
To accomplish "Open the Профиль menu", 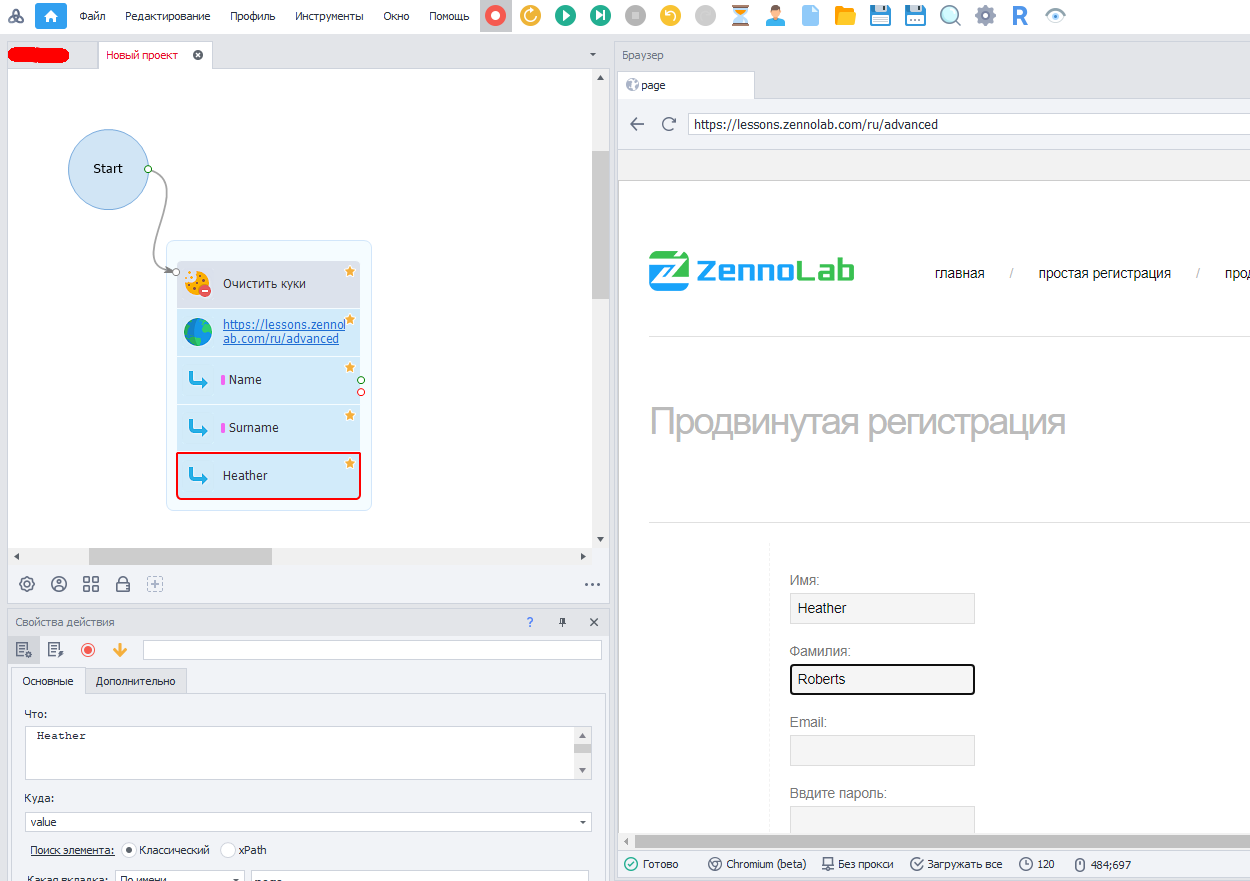I will (x=253, y=16).
